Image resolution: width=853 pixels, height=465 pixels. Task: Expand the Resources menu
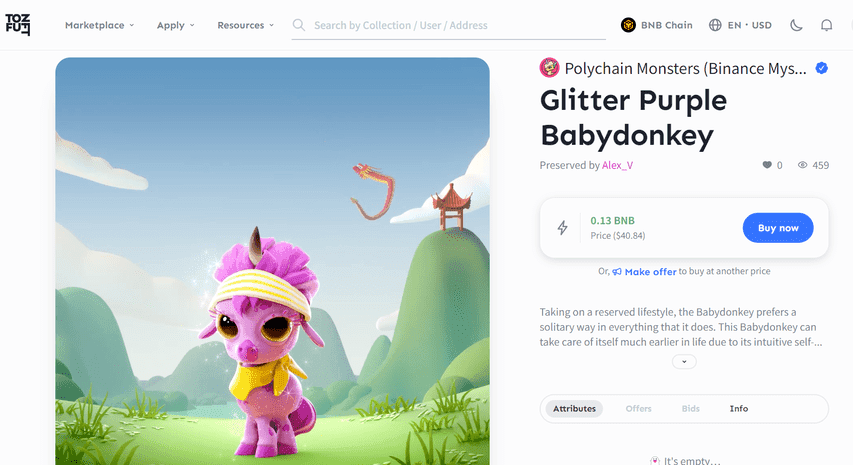[245, 25]
